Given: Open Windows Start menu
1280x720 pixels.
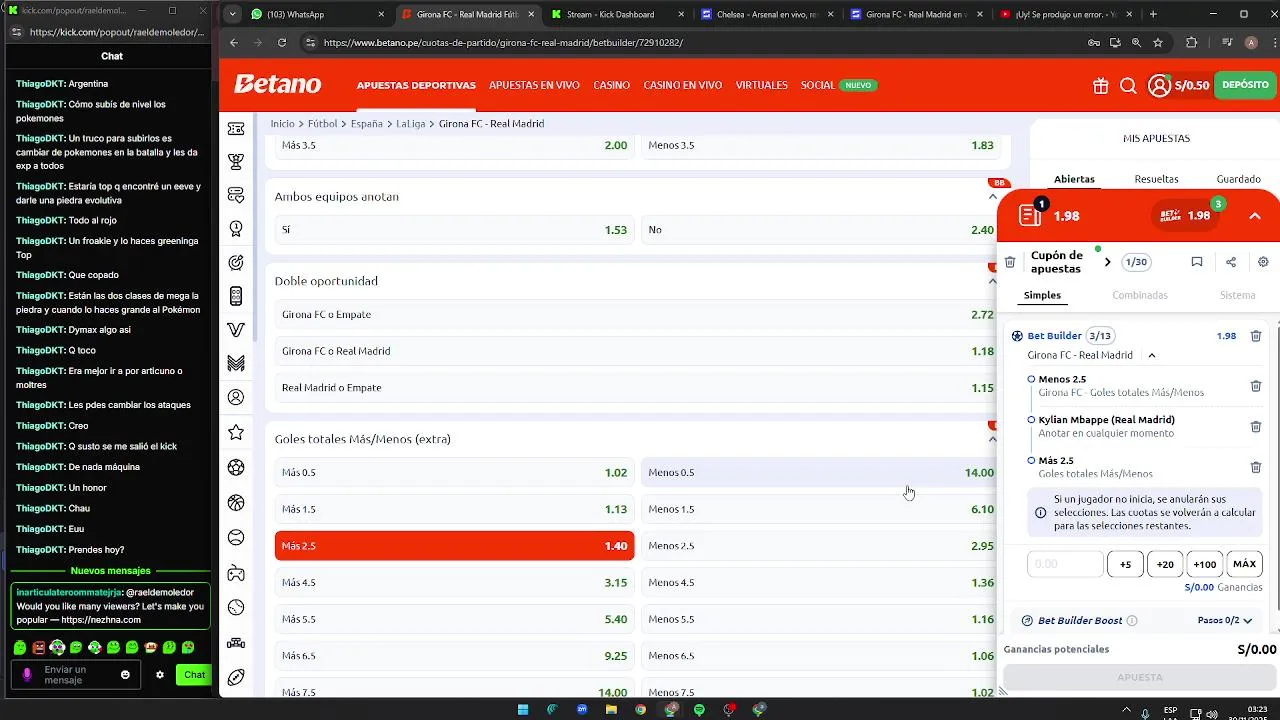Looking at the screenshot, I should click(x=522, y=710).
